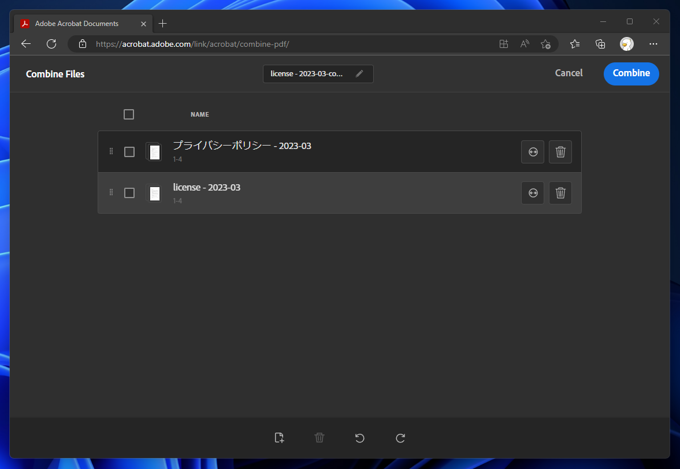Viewport: 680px width, 469px height.
Task: Expand pages of license - 2023-03 file
Action: (533, 193)
